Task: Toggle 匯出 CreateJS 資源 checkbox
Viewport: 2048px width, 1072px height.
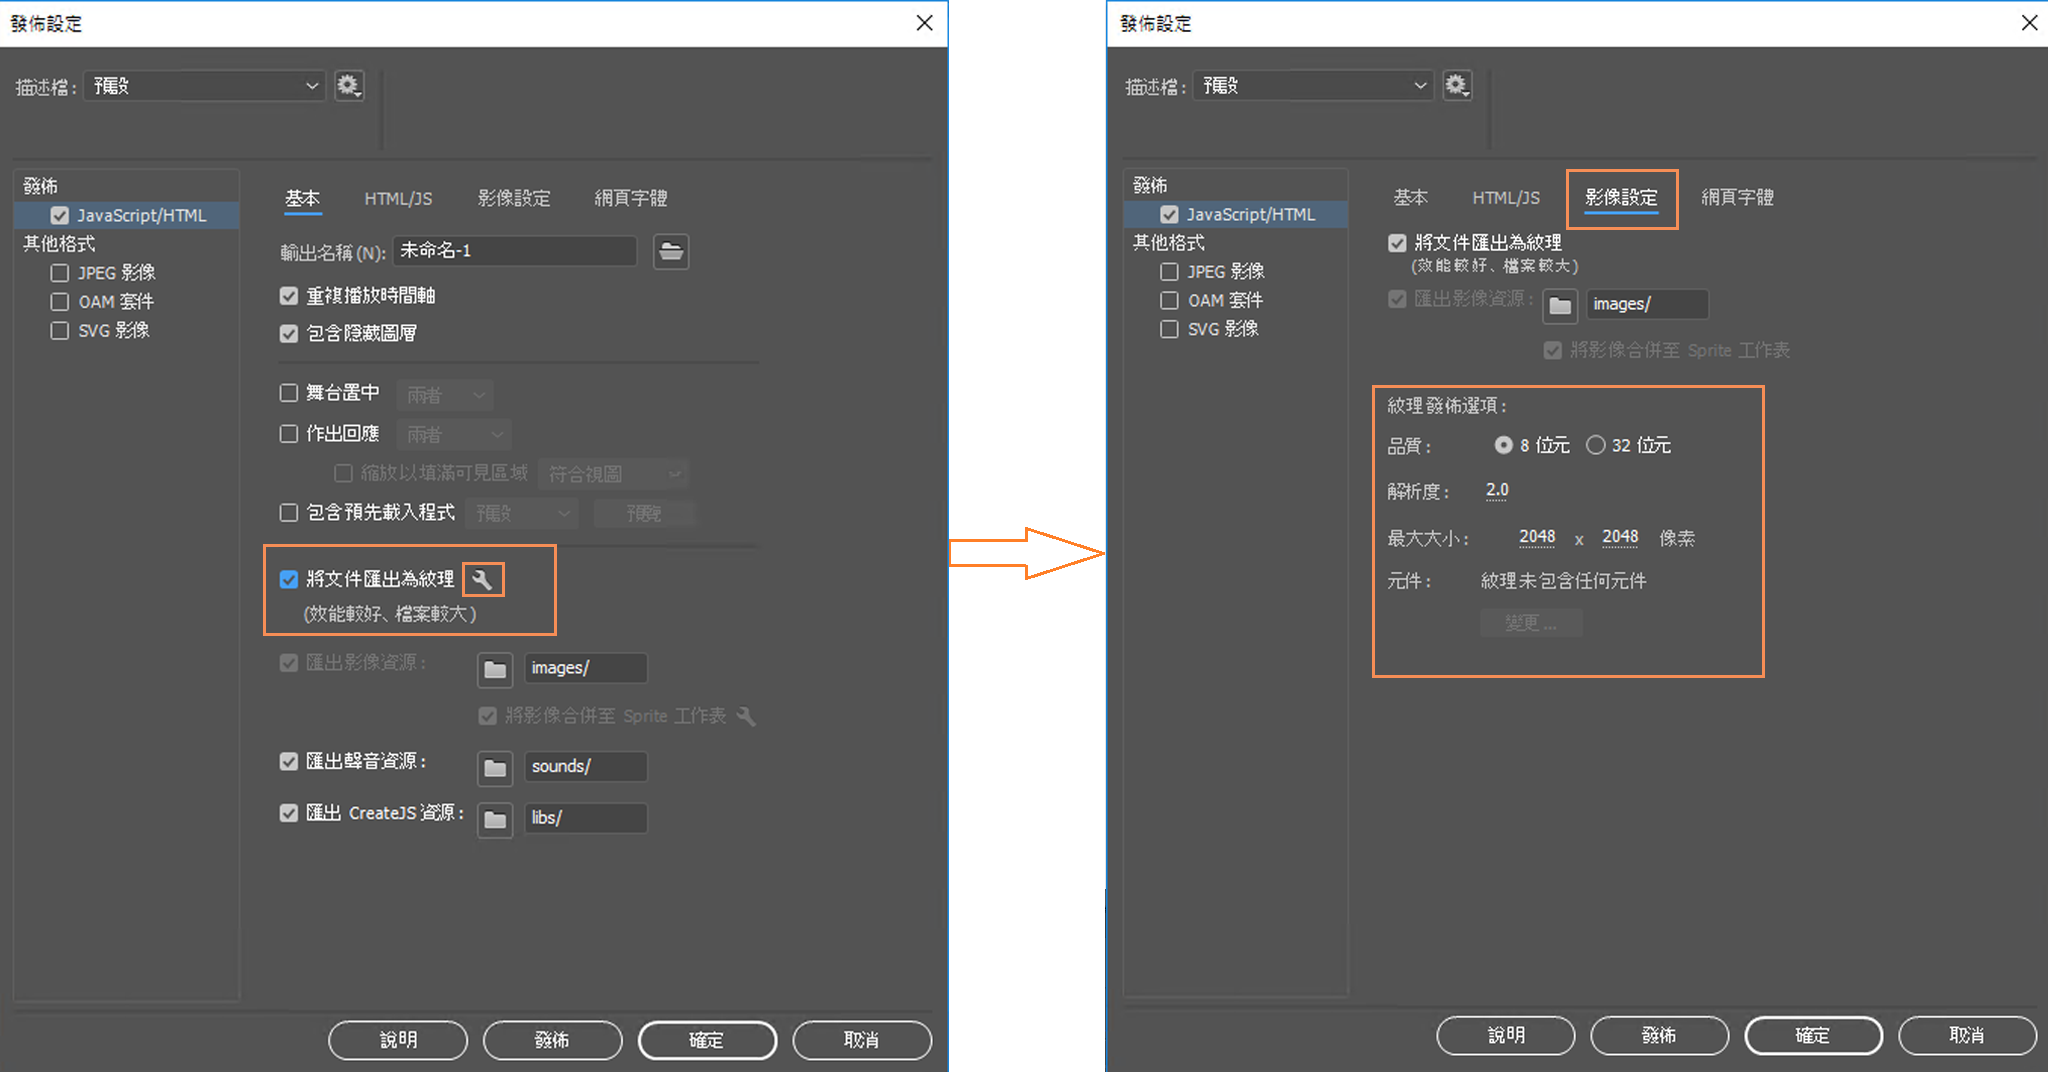Action: (x=289, y=813)
